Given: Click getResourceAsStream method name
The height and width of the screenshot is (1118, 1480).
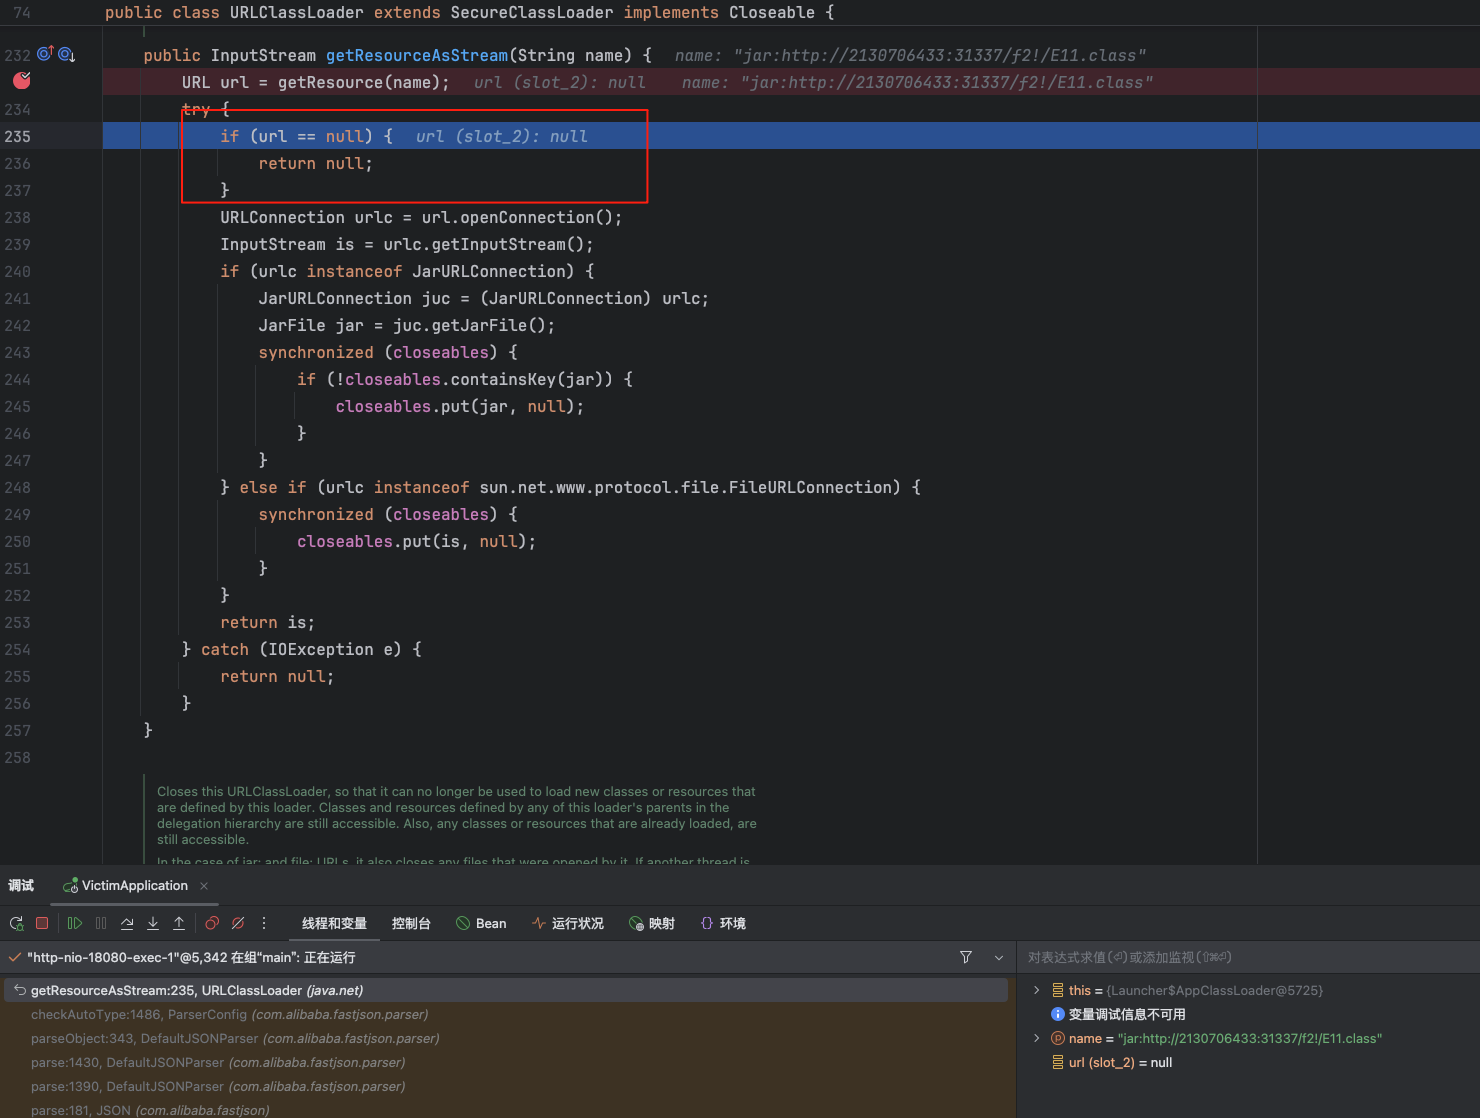Looking at the screenshot, I should (x=417, y=55).
